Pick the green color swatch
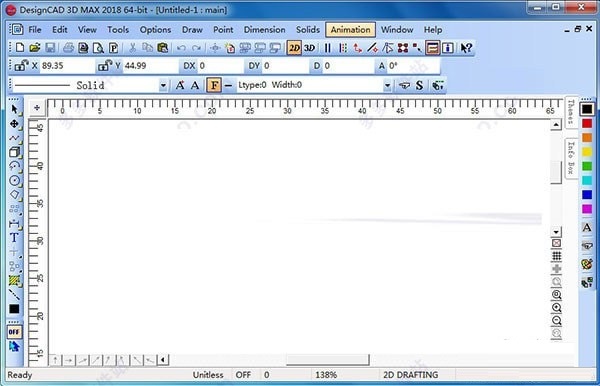 point(587,166)
